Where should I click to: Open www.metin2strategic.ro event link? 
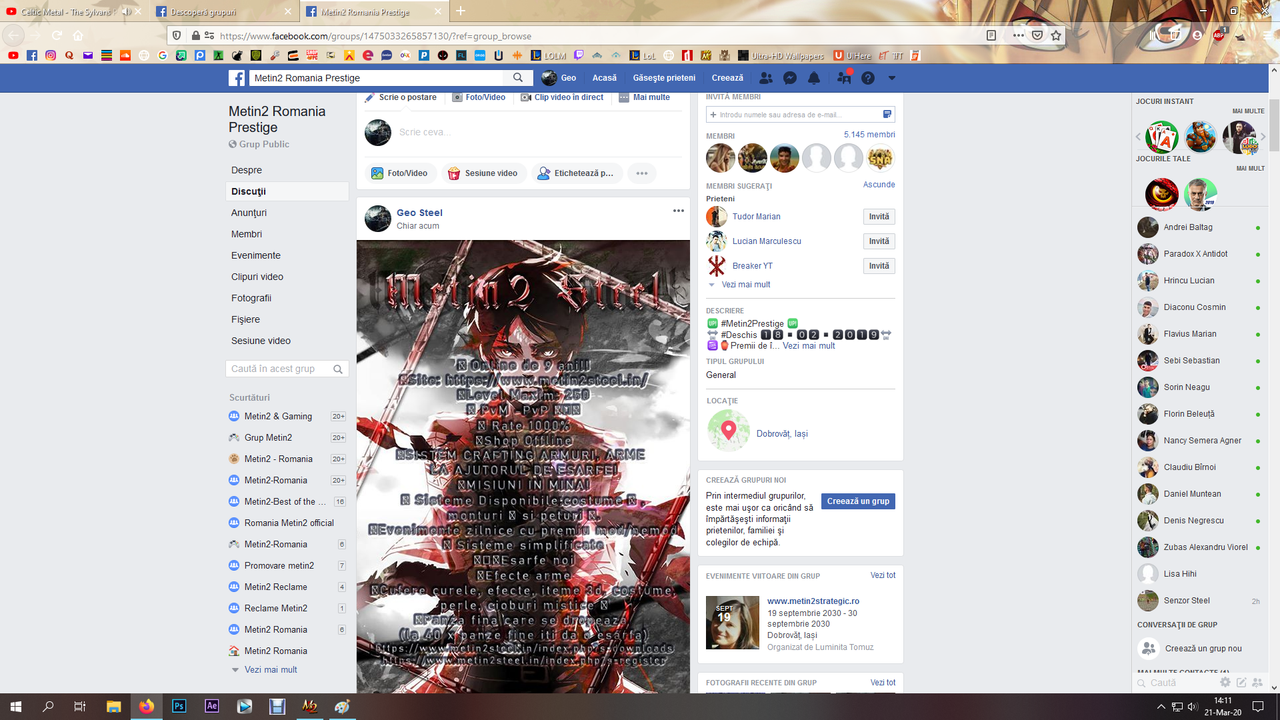point(813,601)
